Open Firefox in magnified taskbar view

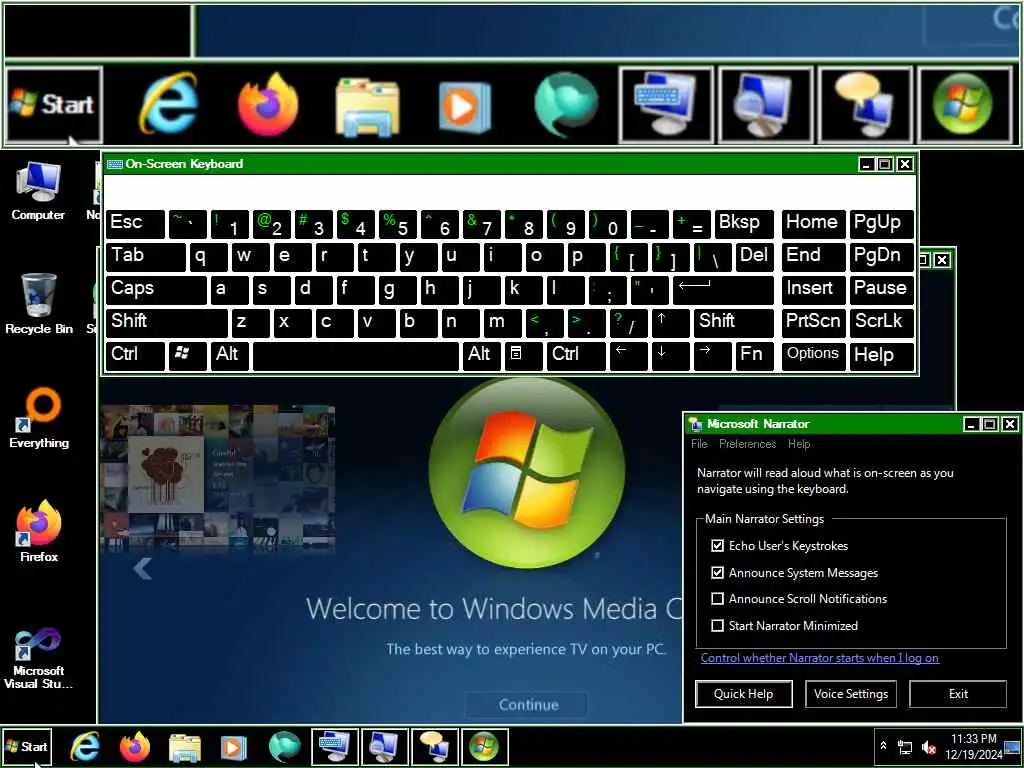[x=268, y=104]
